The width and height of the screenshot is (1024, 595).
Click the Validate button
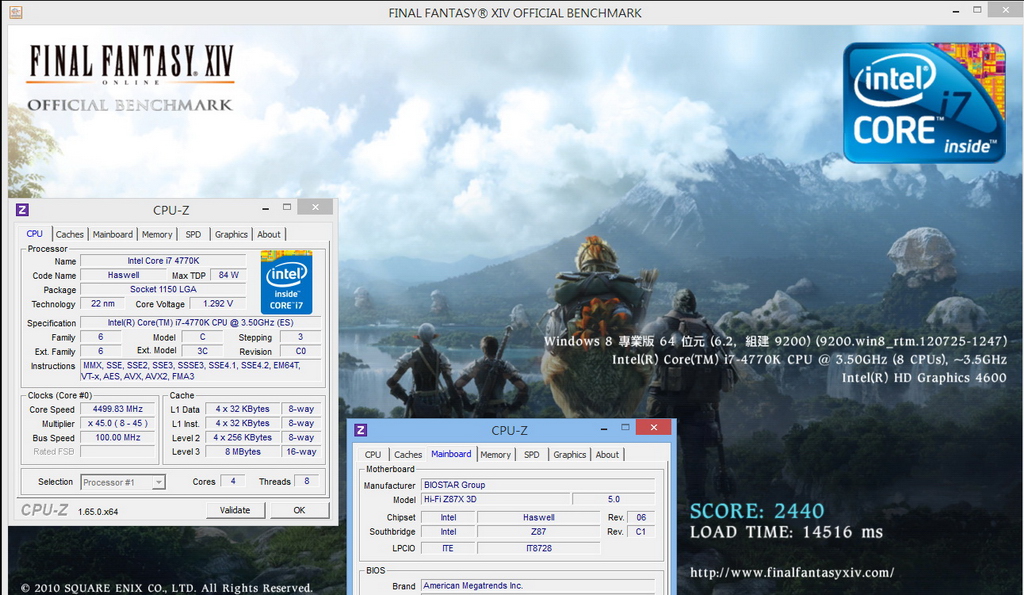pos(235,510)
